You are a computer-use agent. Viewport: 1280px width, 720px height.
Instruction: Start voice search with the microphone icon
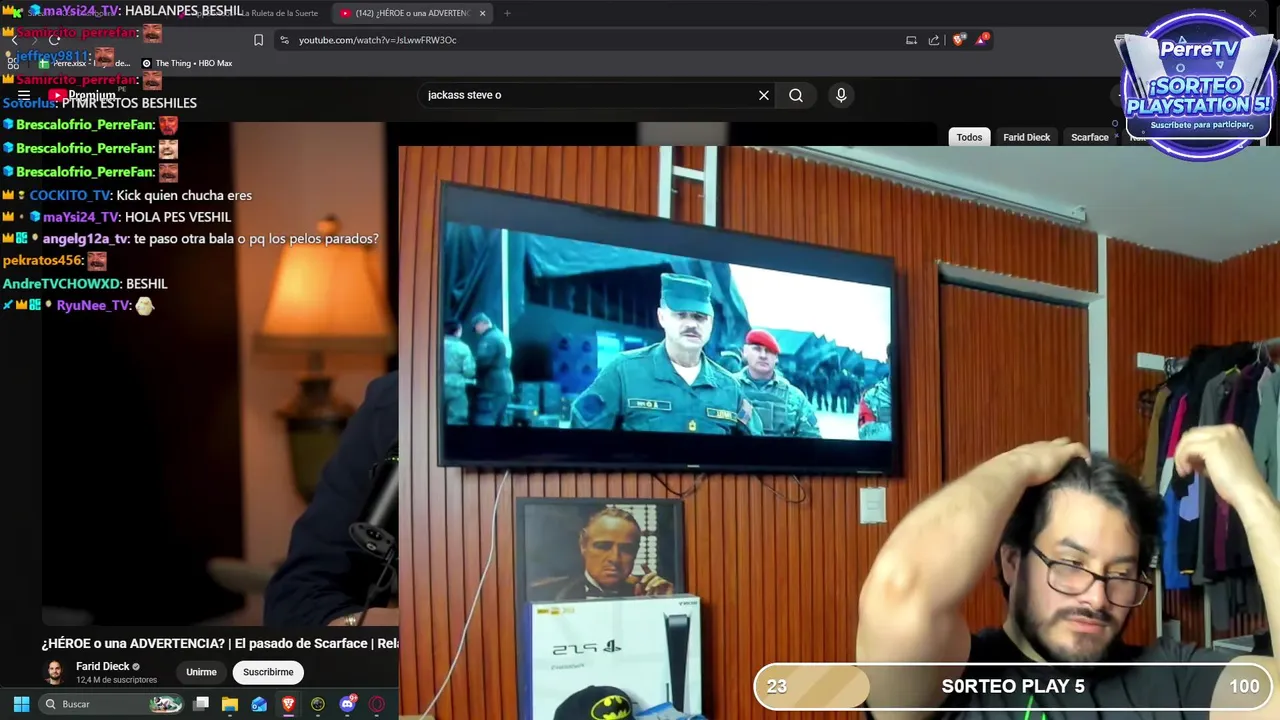841,95
